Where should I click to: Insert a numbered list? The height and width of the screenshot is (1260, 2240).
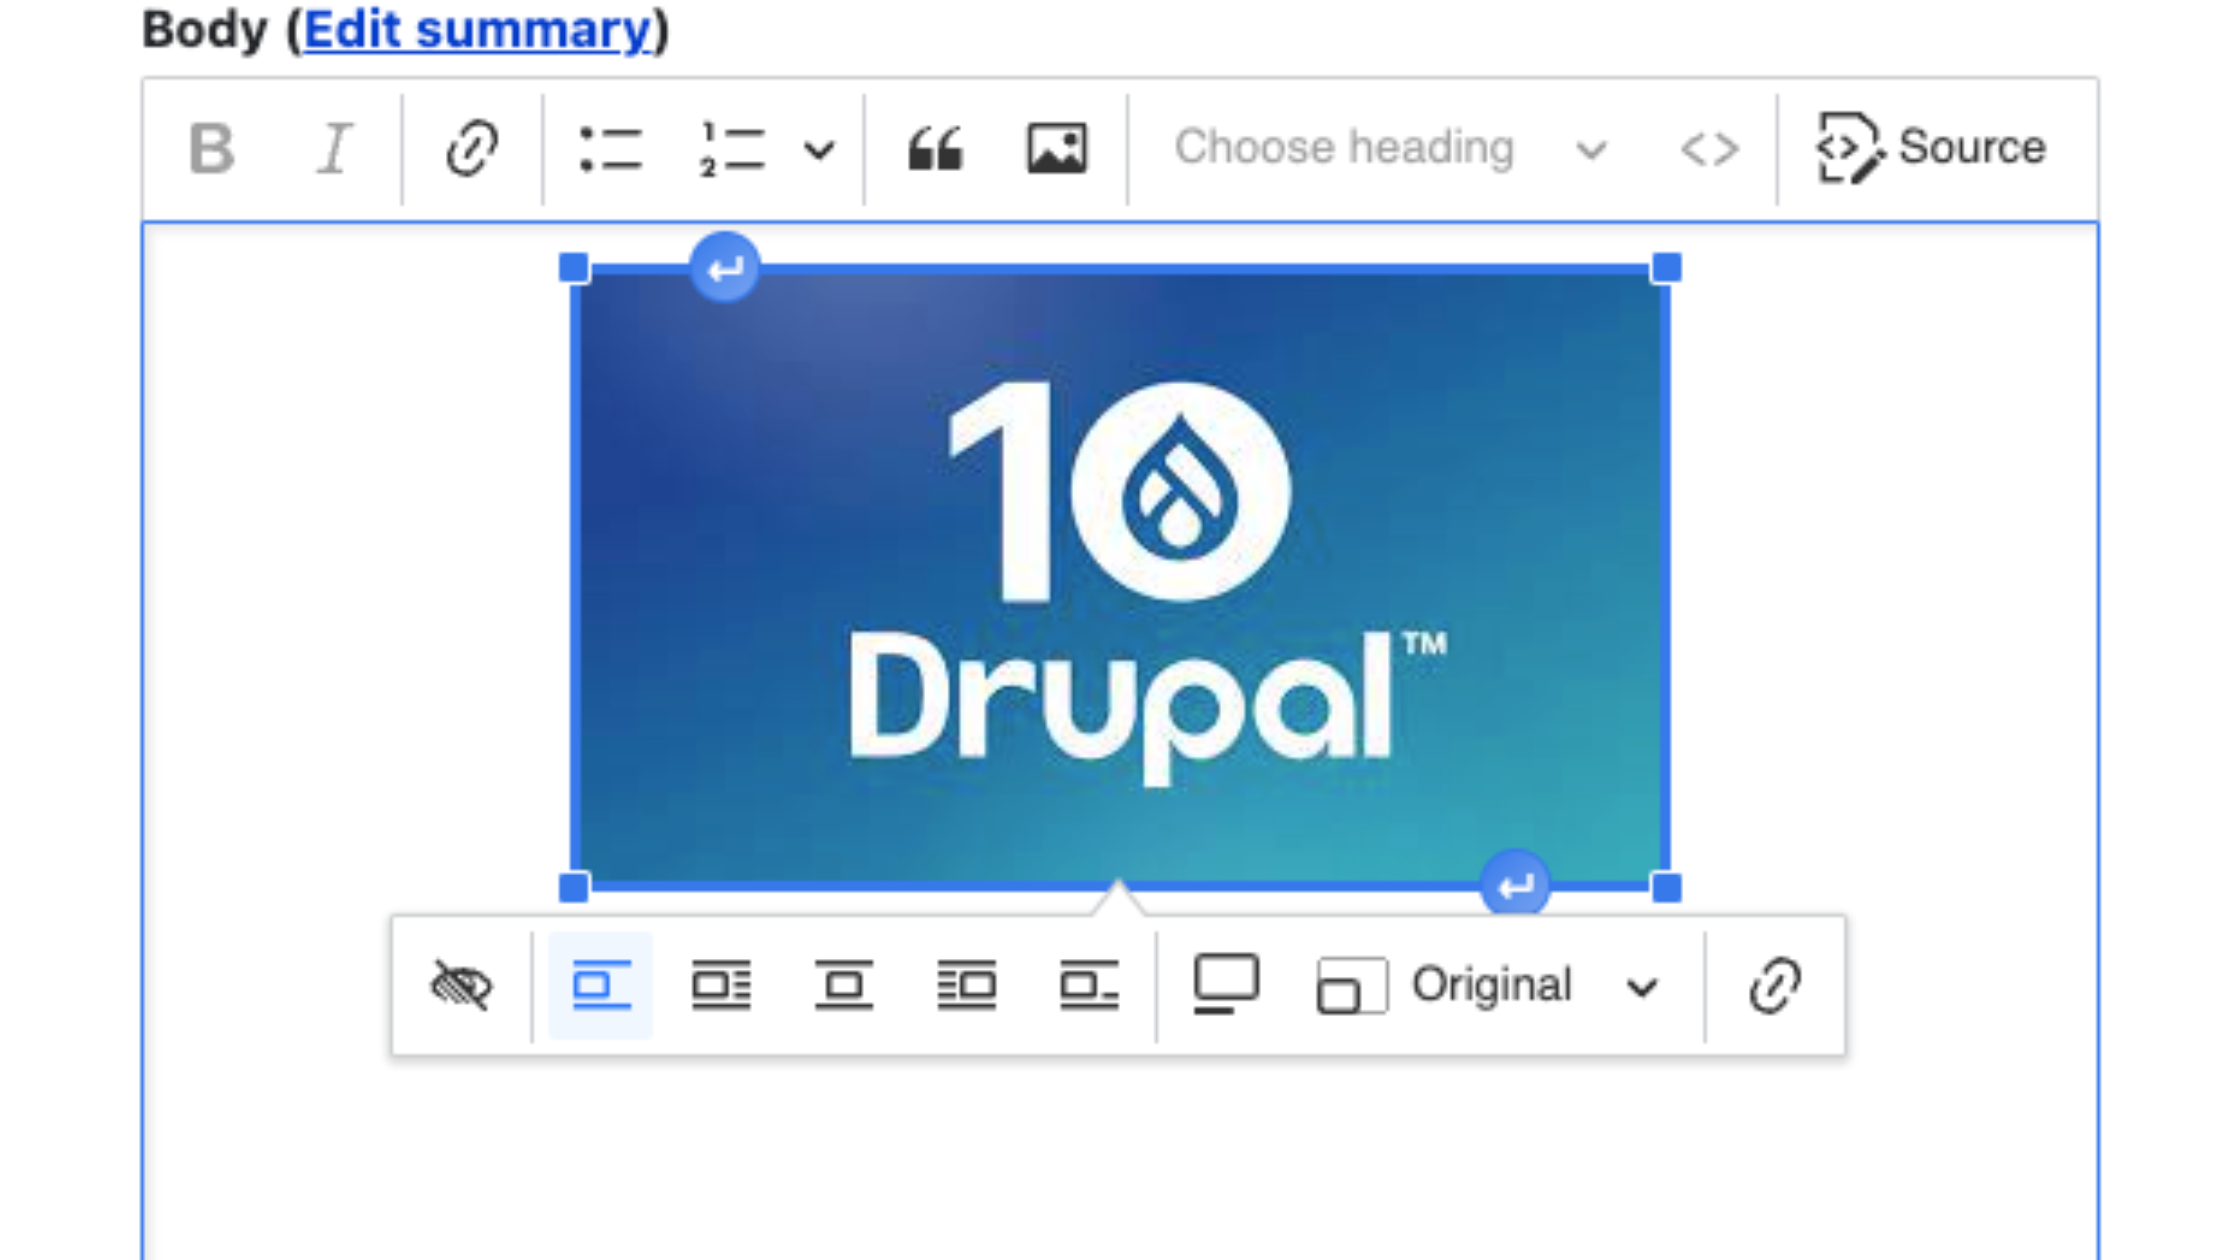[x=732, y=149]
